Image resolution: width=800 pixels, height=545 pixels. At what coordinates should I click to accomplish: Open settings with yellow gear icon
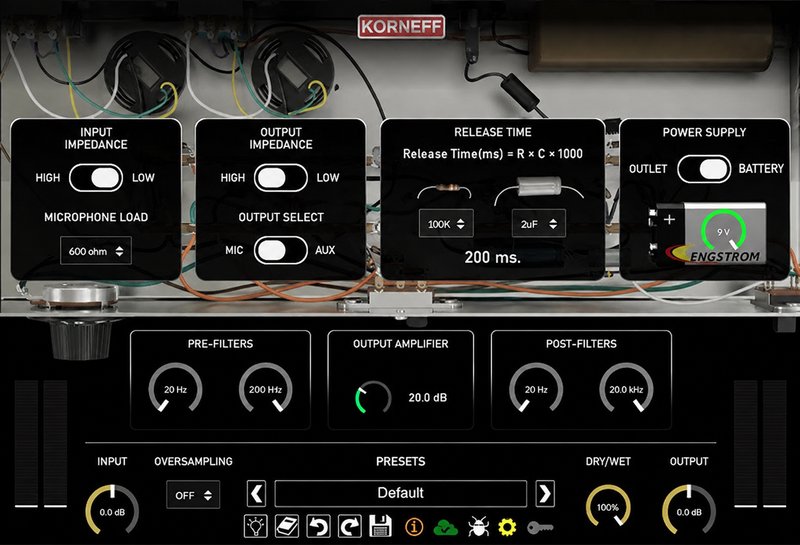(507, 527)
